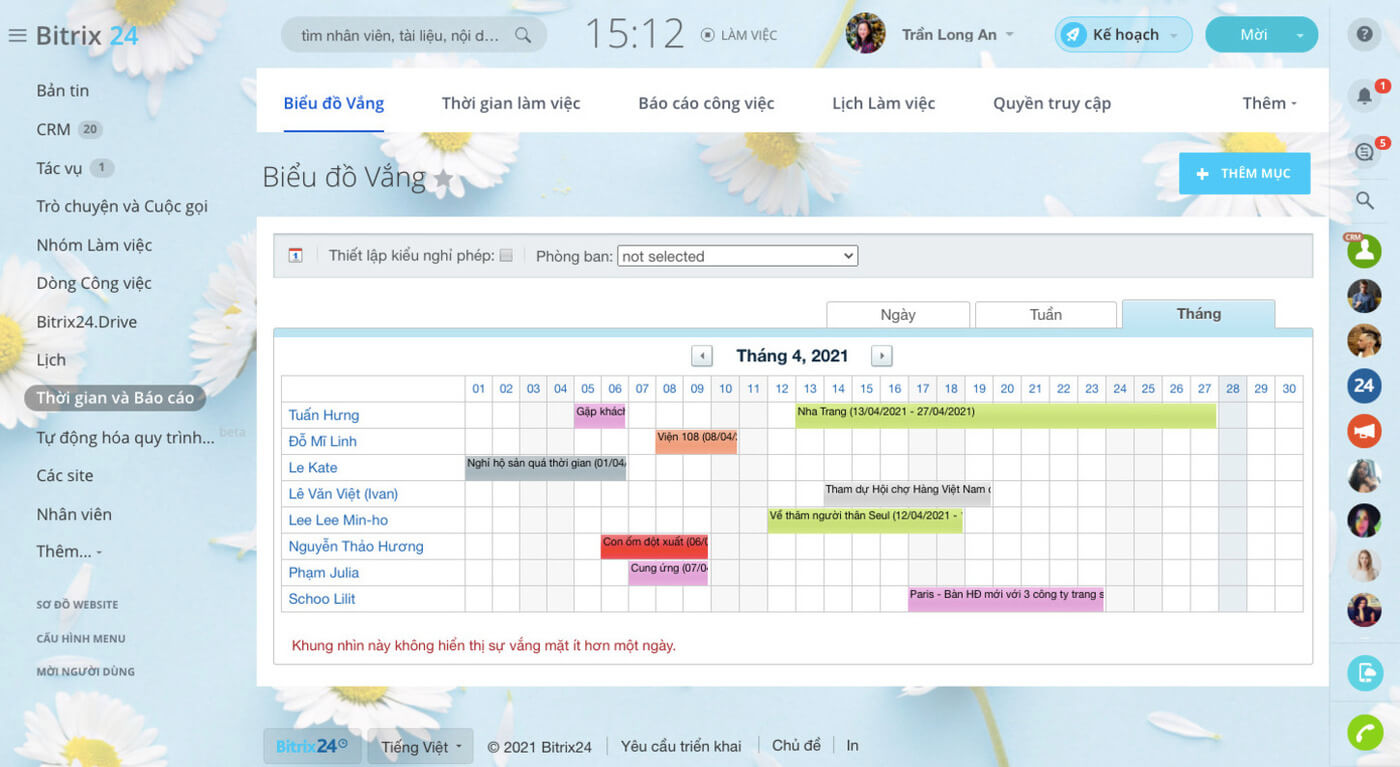Open Nhóm Làm việc in sidebar
This screenshot has height=767, width=1400.
click(x=94, y=245)
